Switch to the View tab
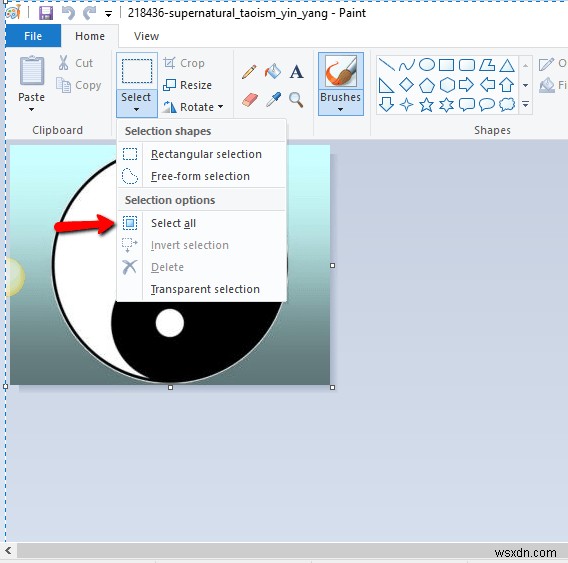The image size is (568, 563). pos(146,36)
